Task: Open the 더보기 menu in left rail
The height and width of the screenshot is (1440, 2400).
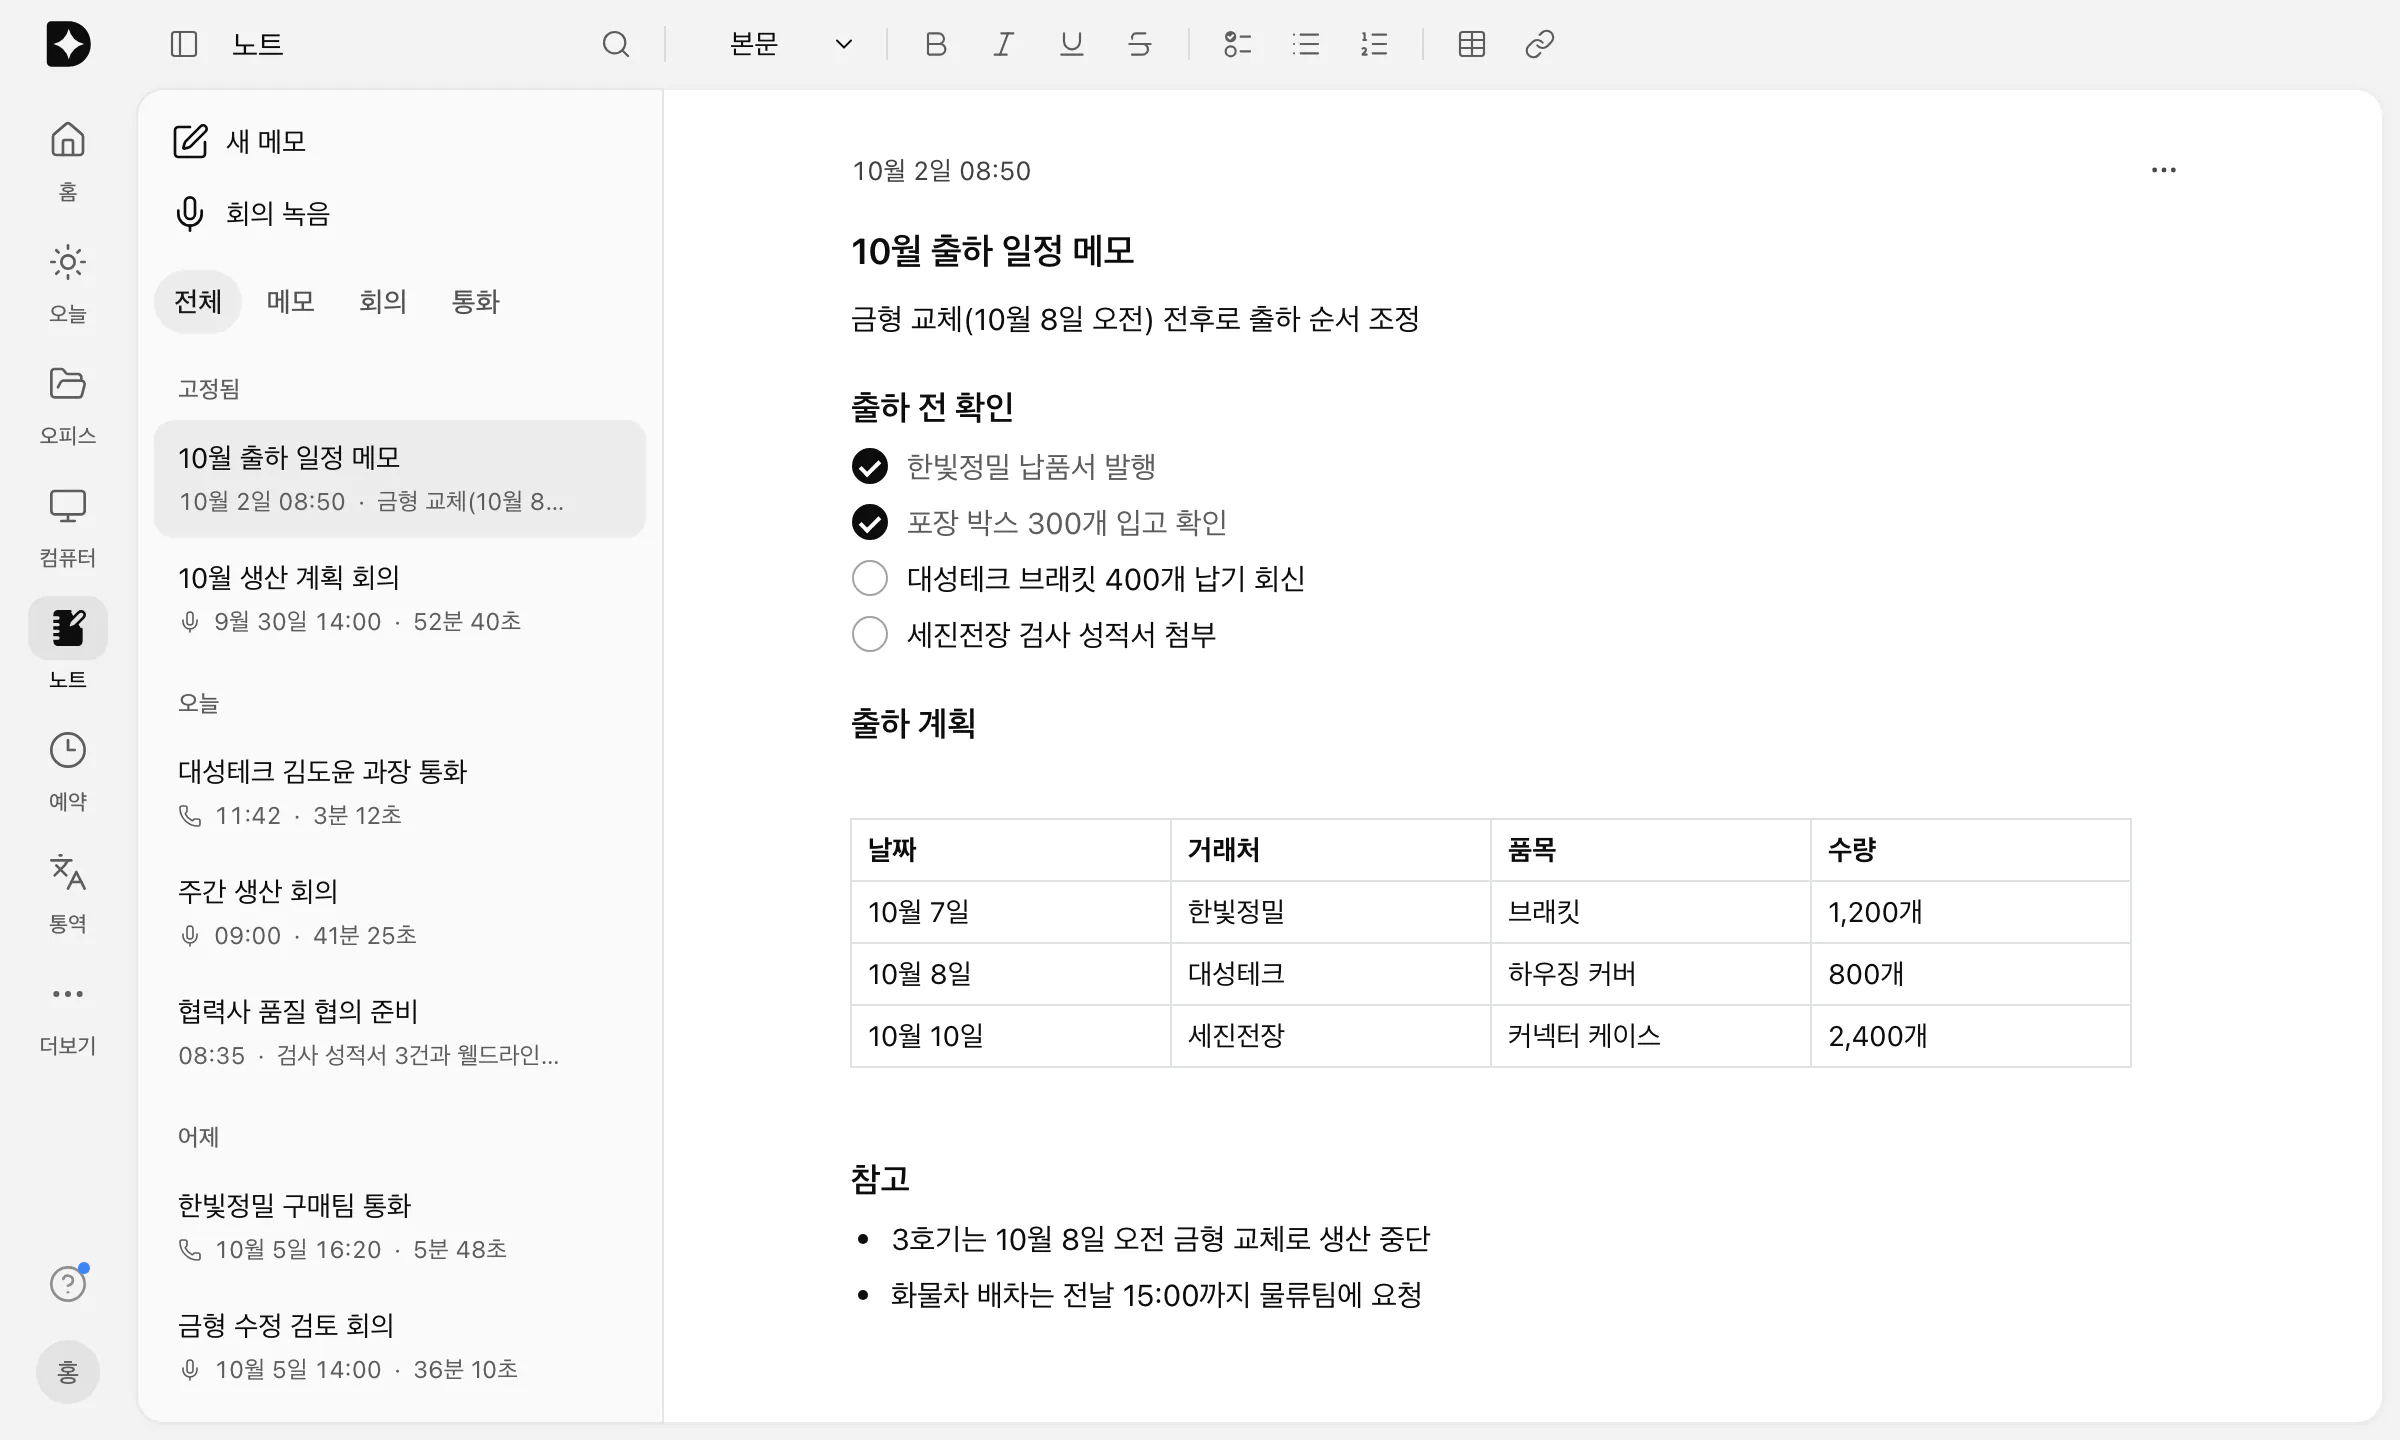Action: tap(68, 1014)
